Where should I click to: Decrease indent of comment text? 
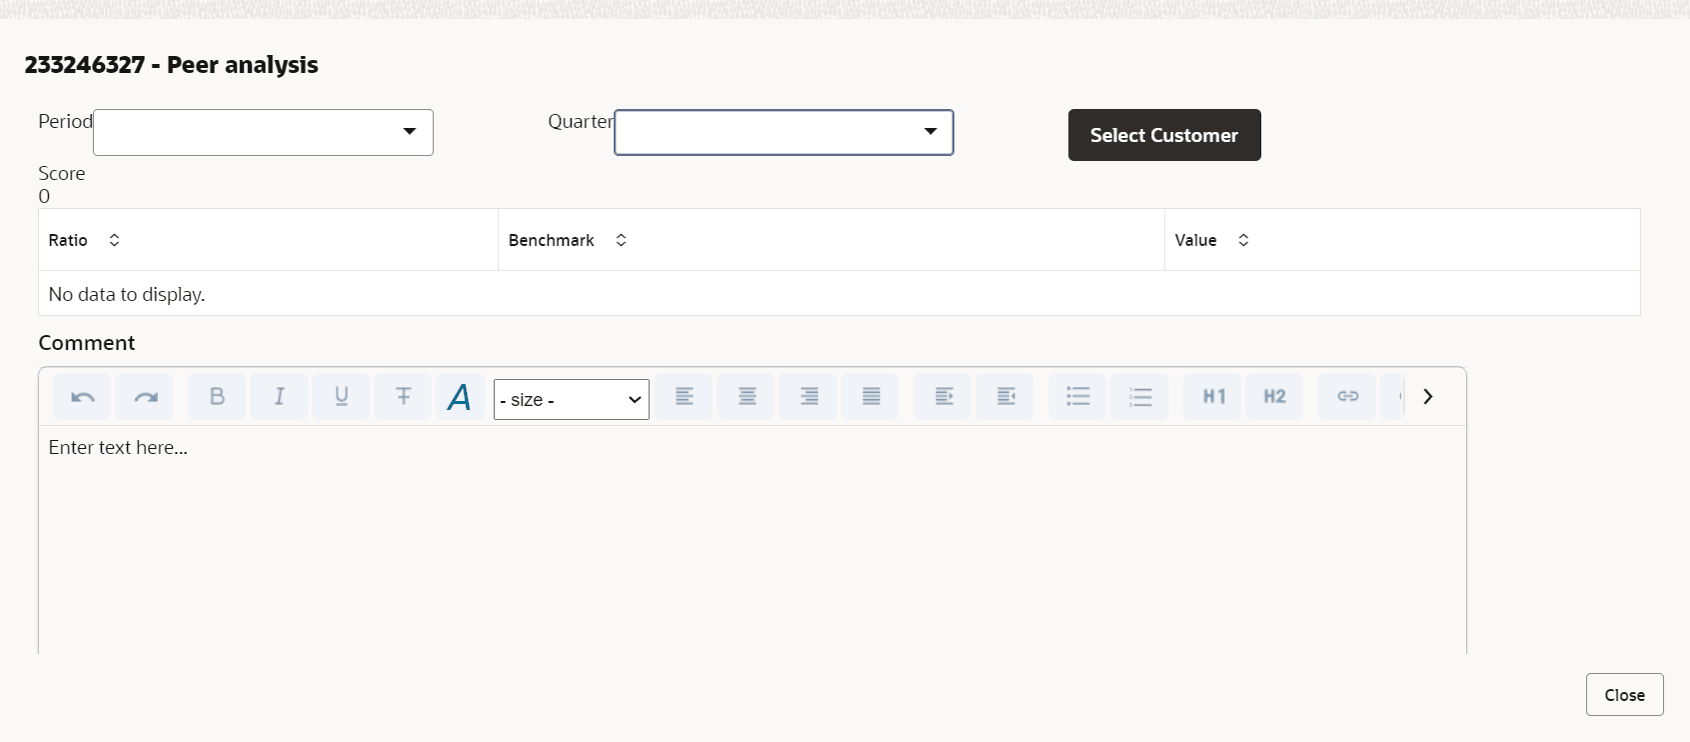[1005, 397]
